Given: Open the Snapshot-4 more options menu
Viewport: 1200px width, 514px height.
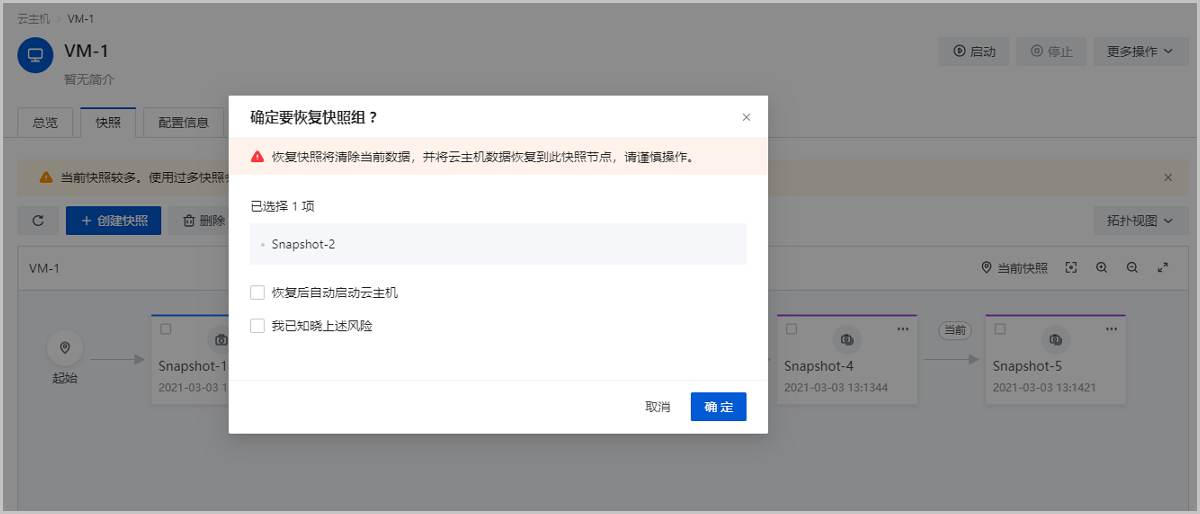Looking at the screenshot, I should point(903,329).
